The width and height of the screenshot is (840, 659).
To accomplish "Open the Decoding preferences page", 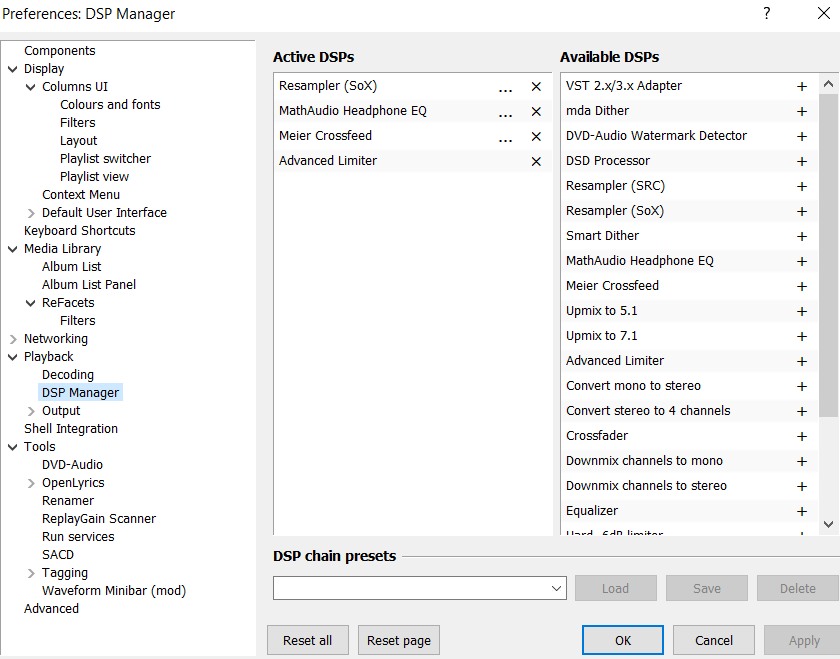I will click(x=68, y=375).
